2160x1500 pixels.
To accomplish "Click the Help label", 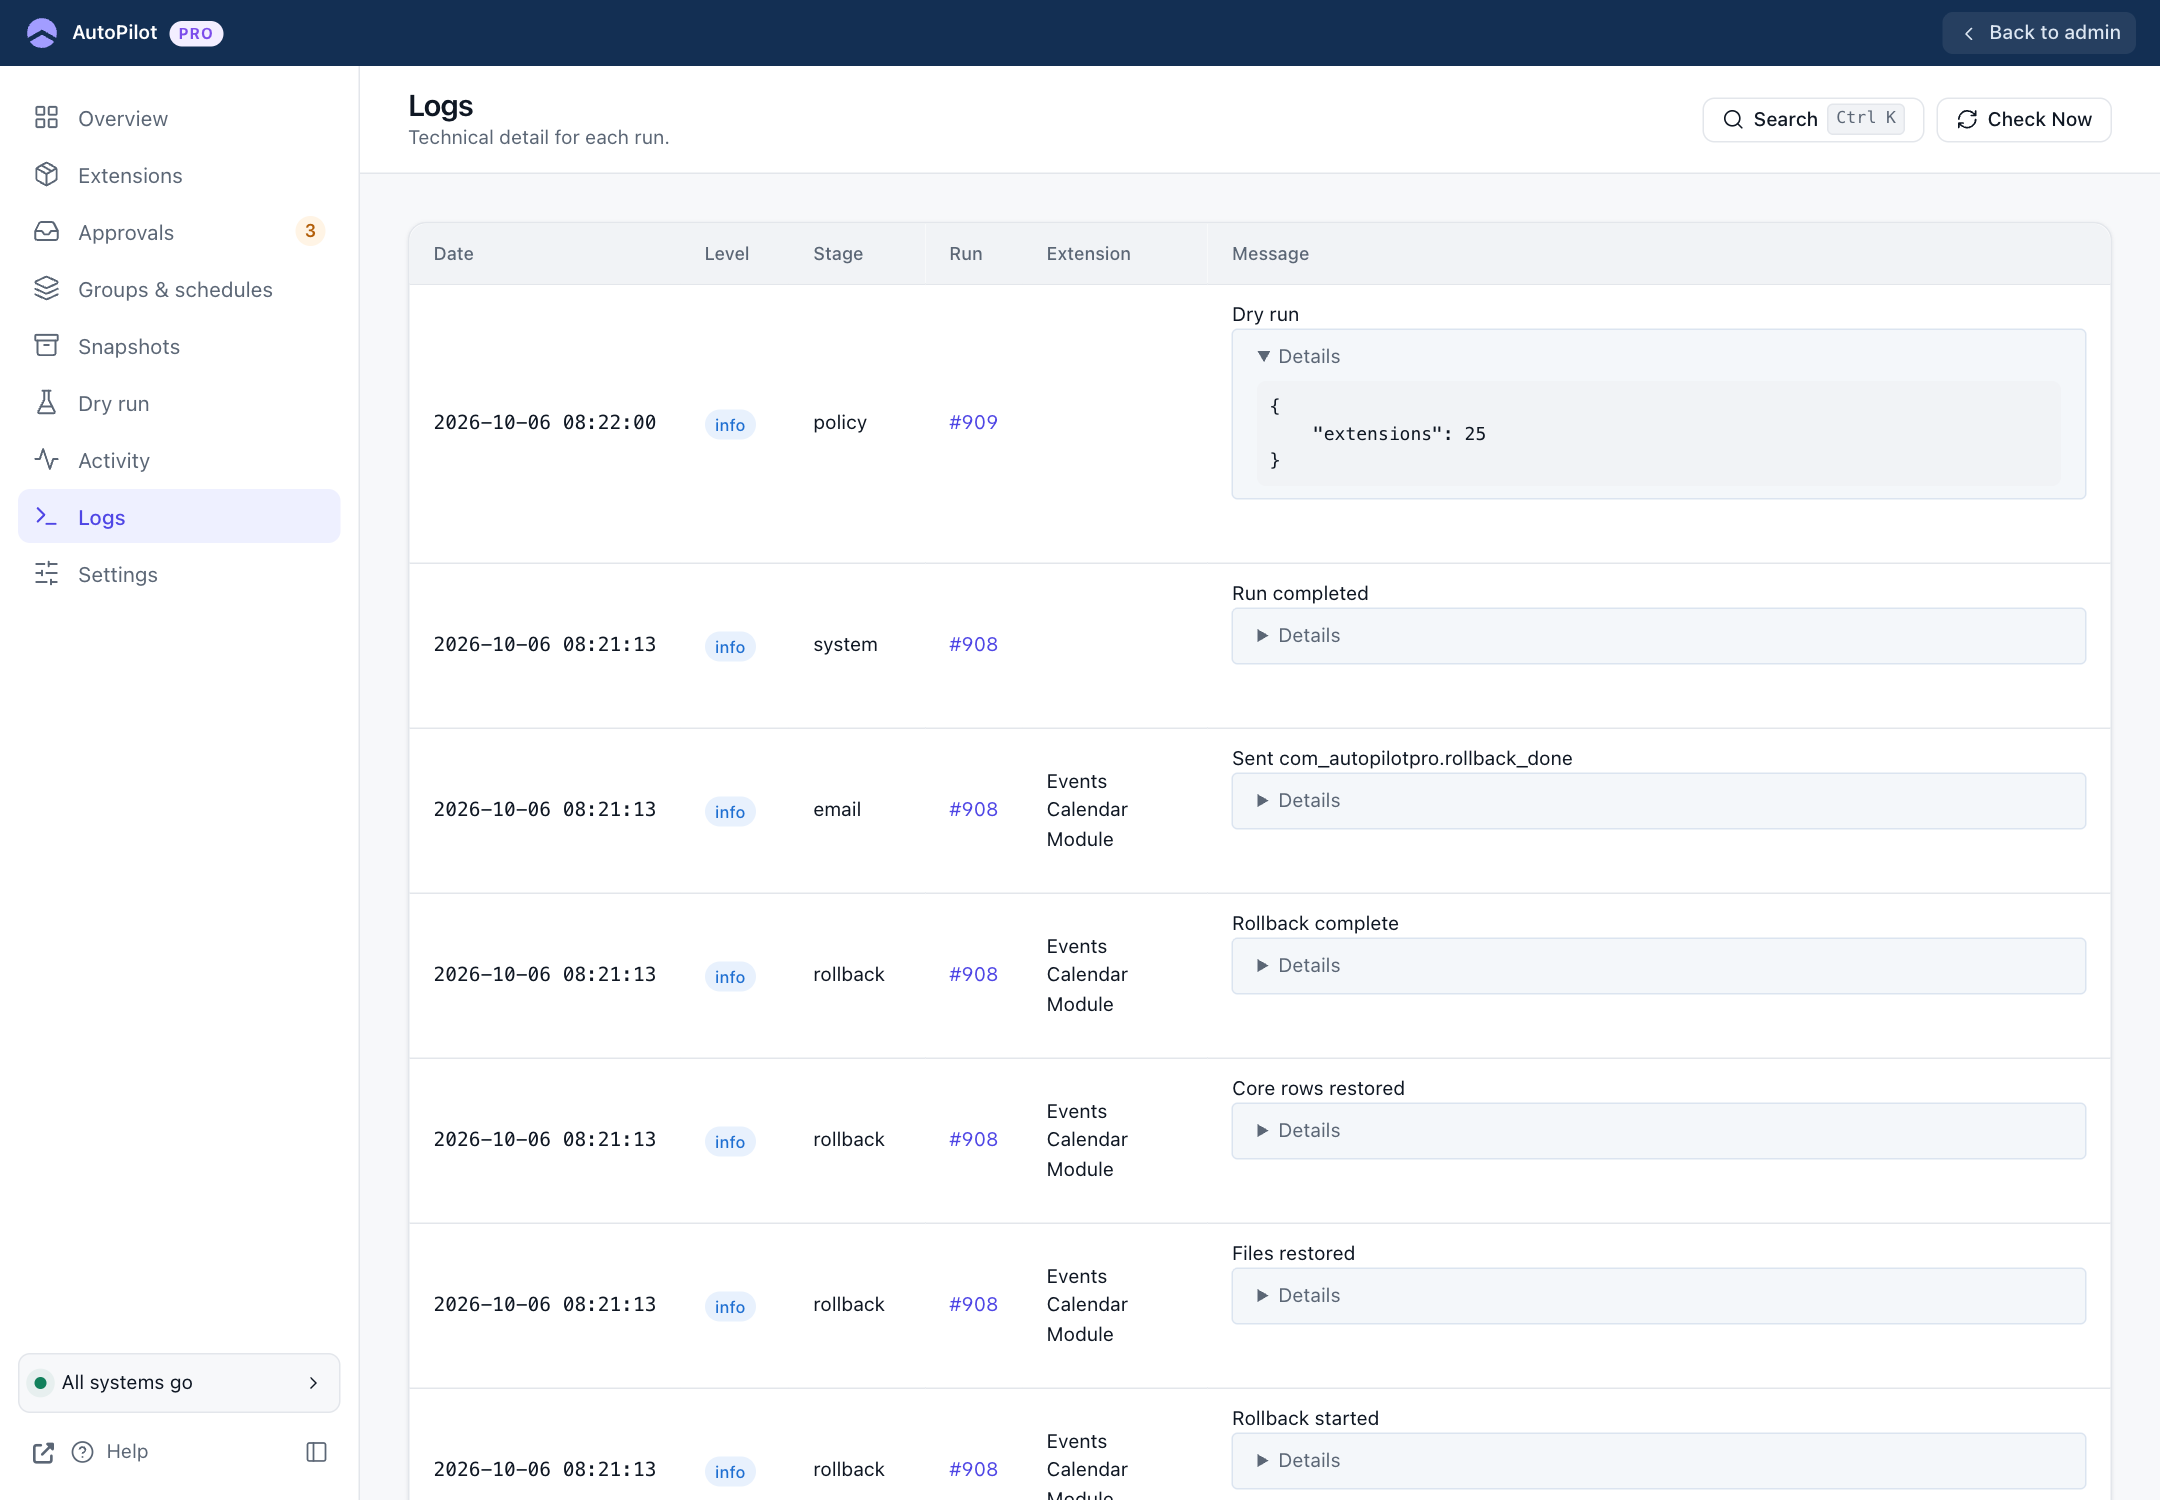I will click(127, 1451).
